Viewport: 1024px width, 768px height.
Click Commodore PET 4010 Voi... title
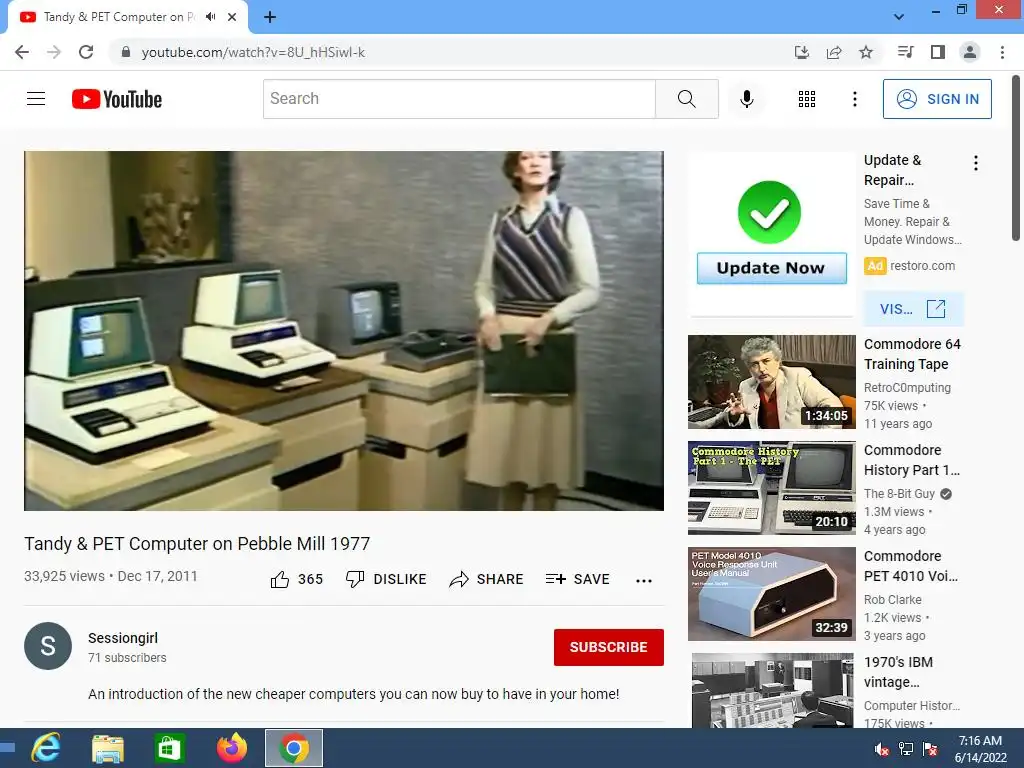[x=910, y=566]
